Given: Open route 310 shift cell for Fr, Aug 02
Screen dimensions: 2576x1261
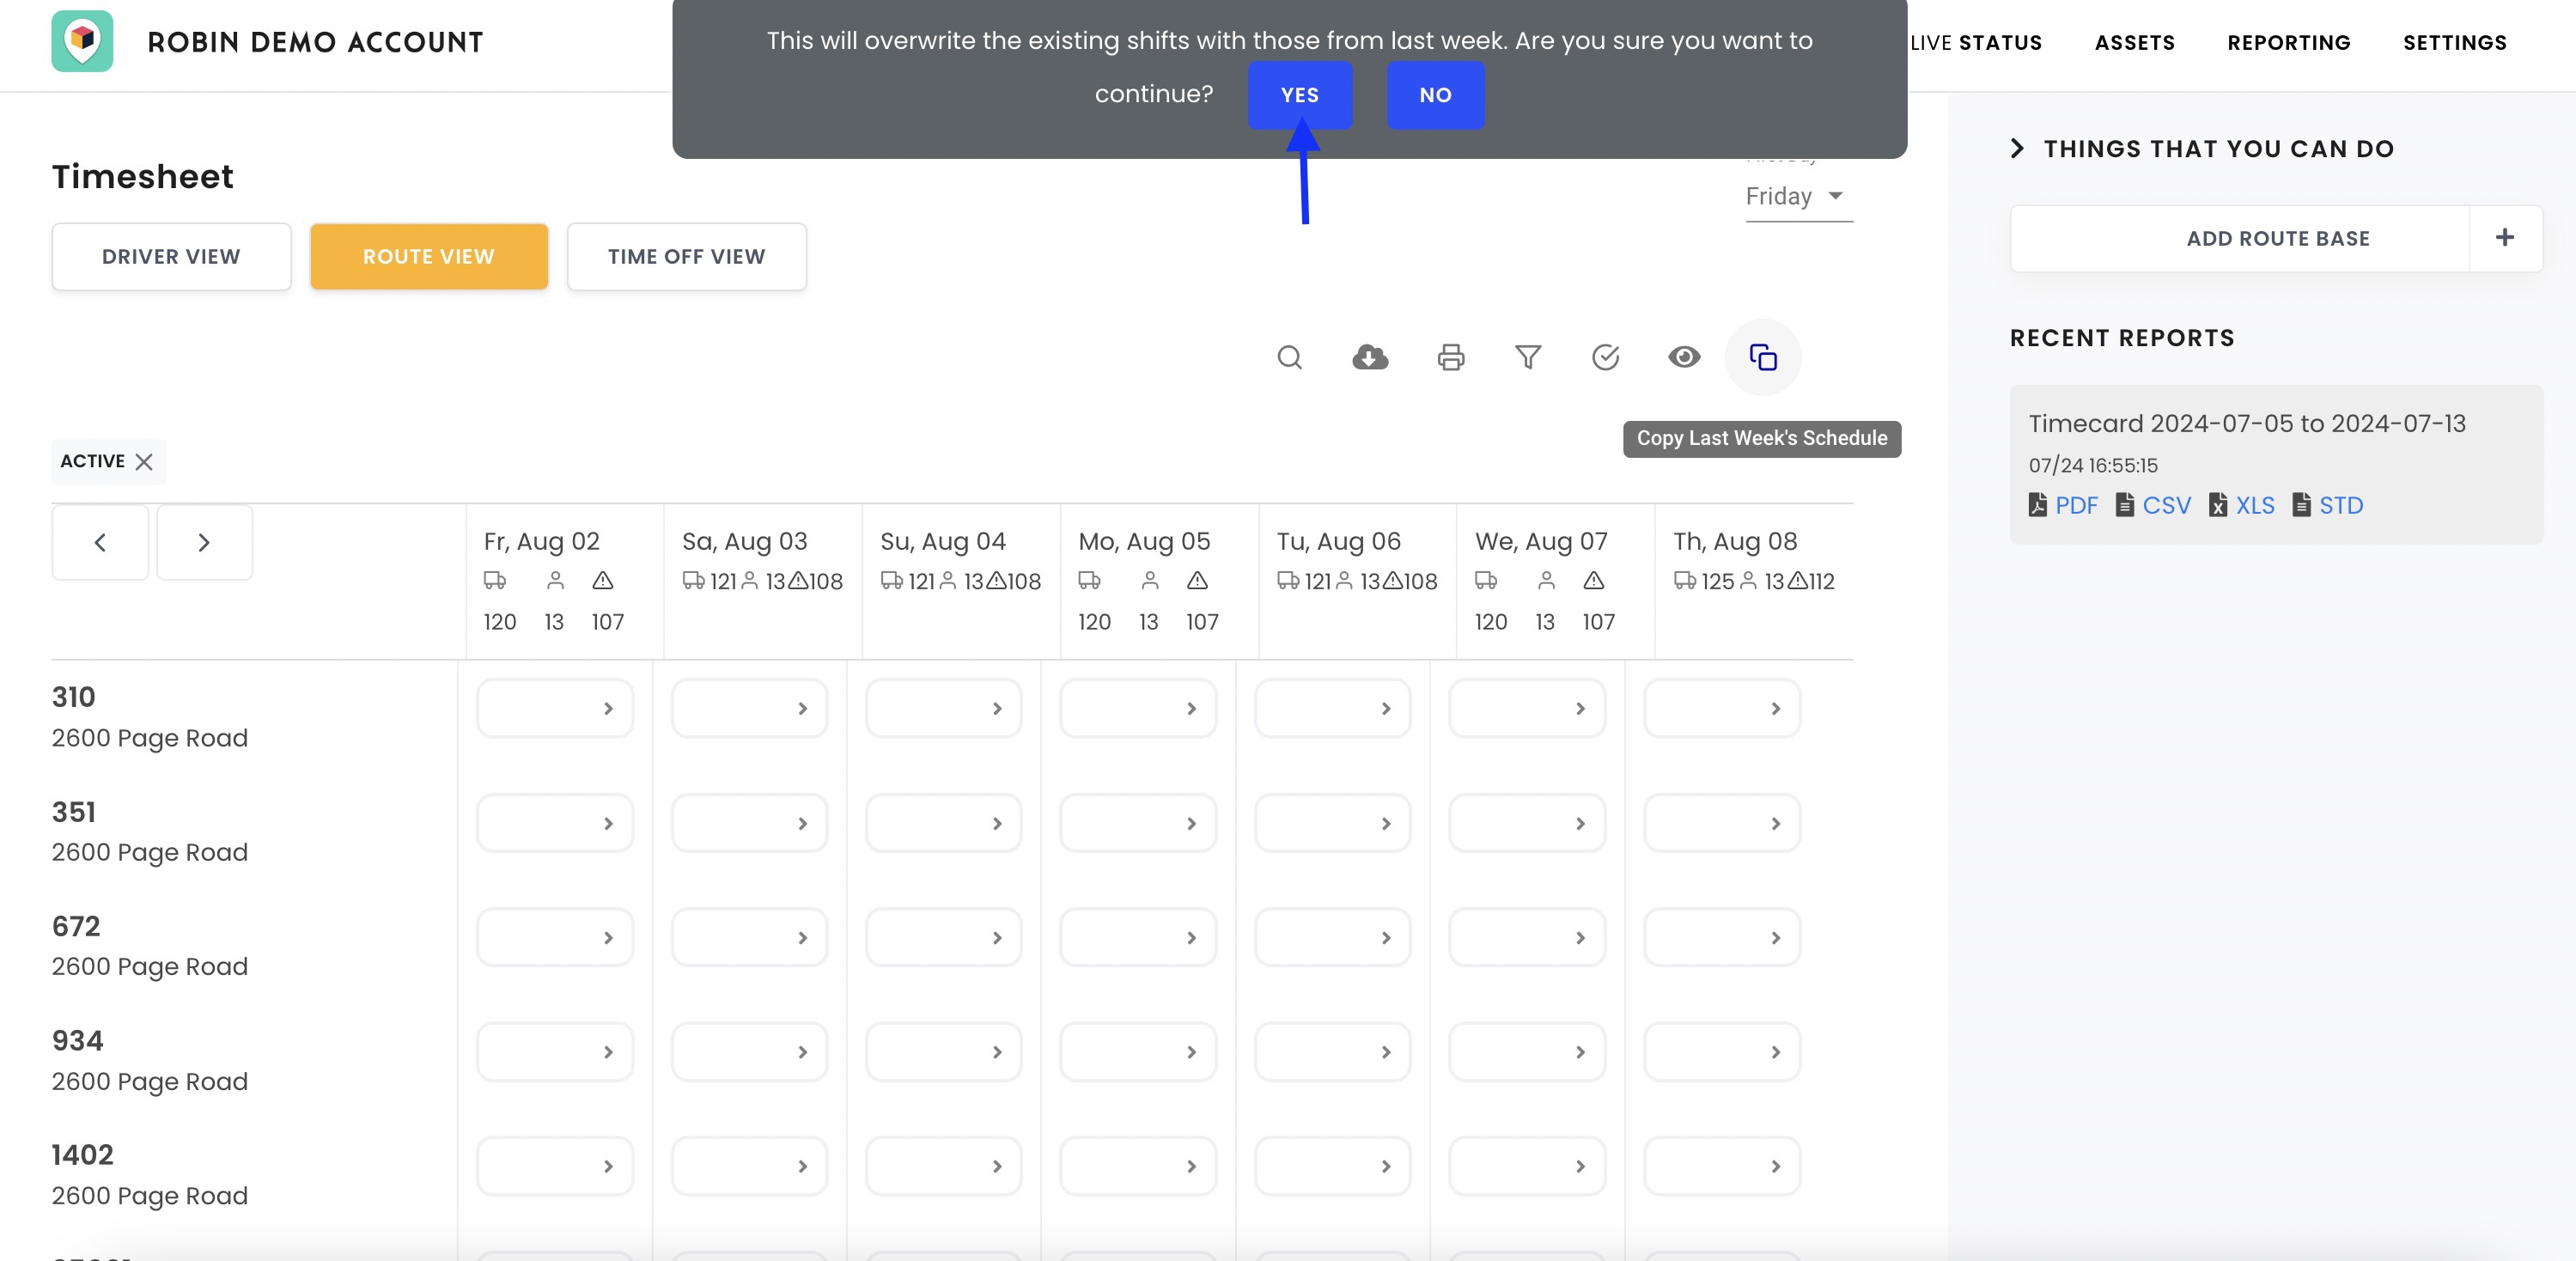Looking at the screenshot, I should coord(555,708).
